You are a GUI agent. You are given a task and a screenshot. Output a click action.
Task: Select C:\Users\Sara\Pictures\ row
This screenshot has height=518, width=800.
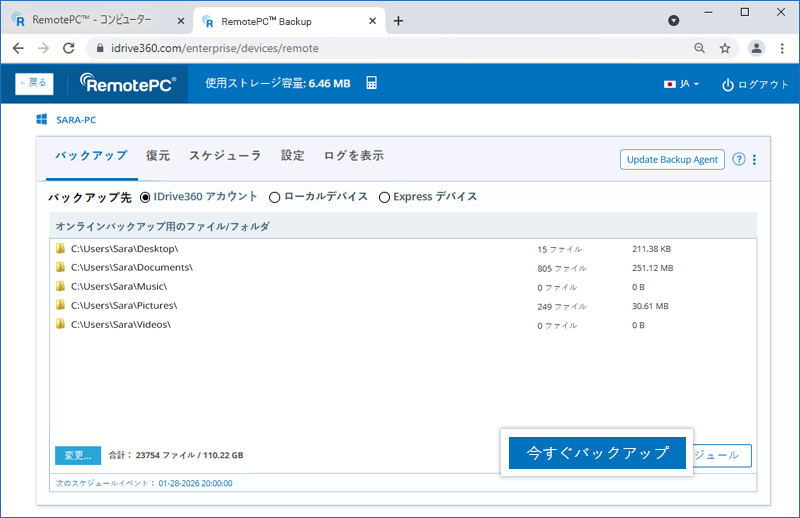pyautogui.click(x=403, y=305)
